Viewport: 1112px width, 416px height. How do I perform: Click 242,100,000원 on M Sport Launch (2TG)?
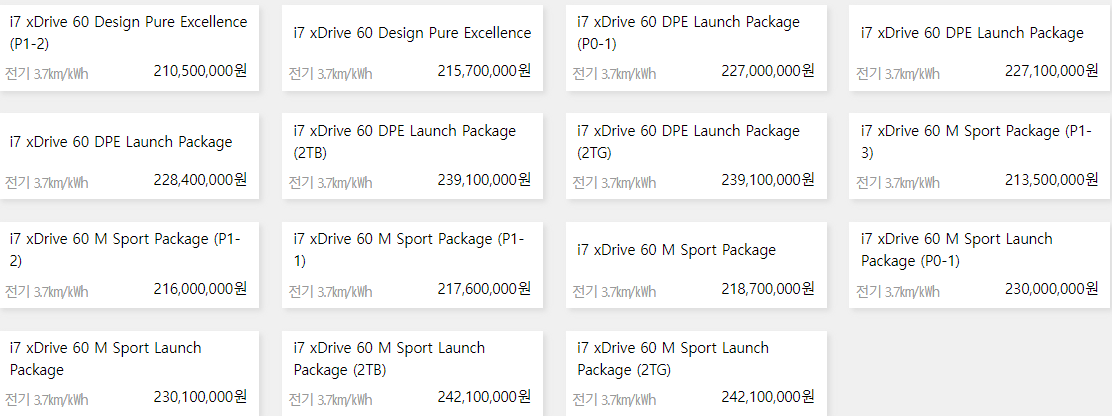pyautogui.click(x=768, y=397)
